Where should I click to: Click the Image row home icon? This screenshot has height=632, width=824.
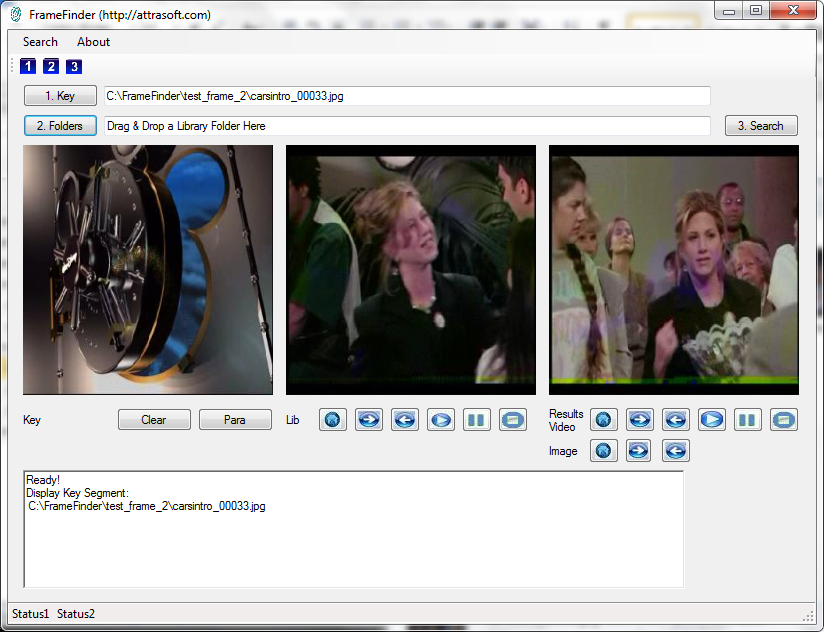tap(604, 451)
